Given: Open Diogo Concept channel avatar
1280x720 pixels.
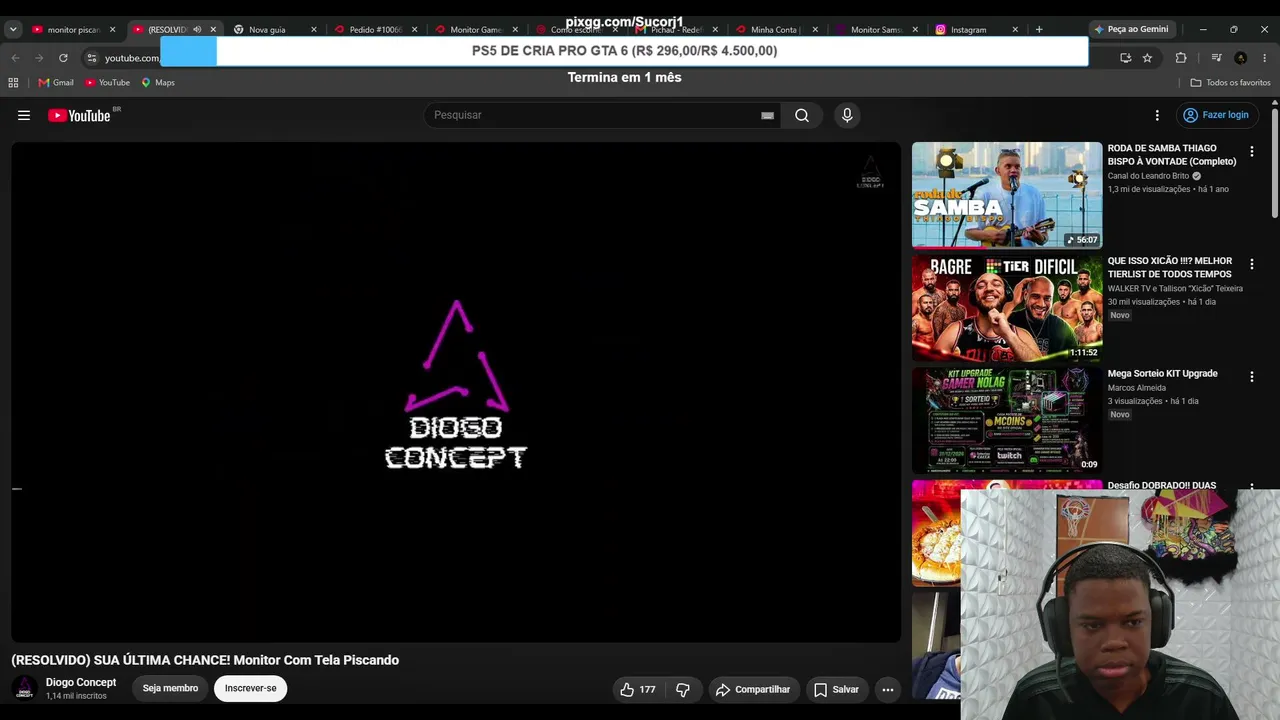Looking at the screenshot, I should click(x=25, y=688).
